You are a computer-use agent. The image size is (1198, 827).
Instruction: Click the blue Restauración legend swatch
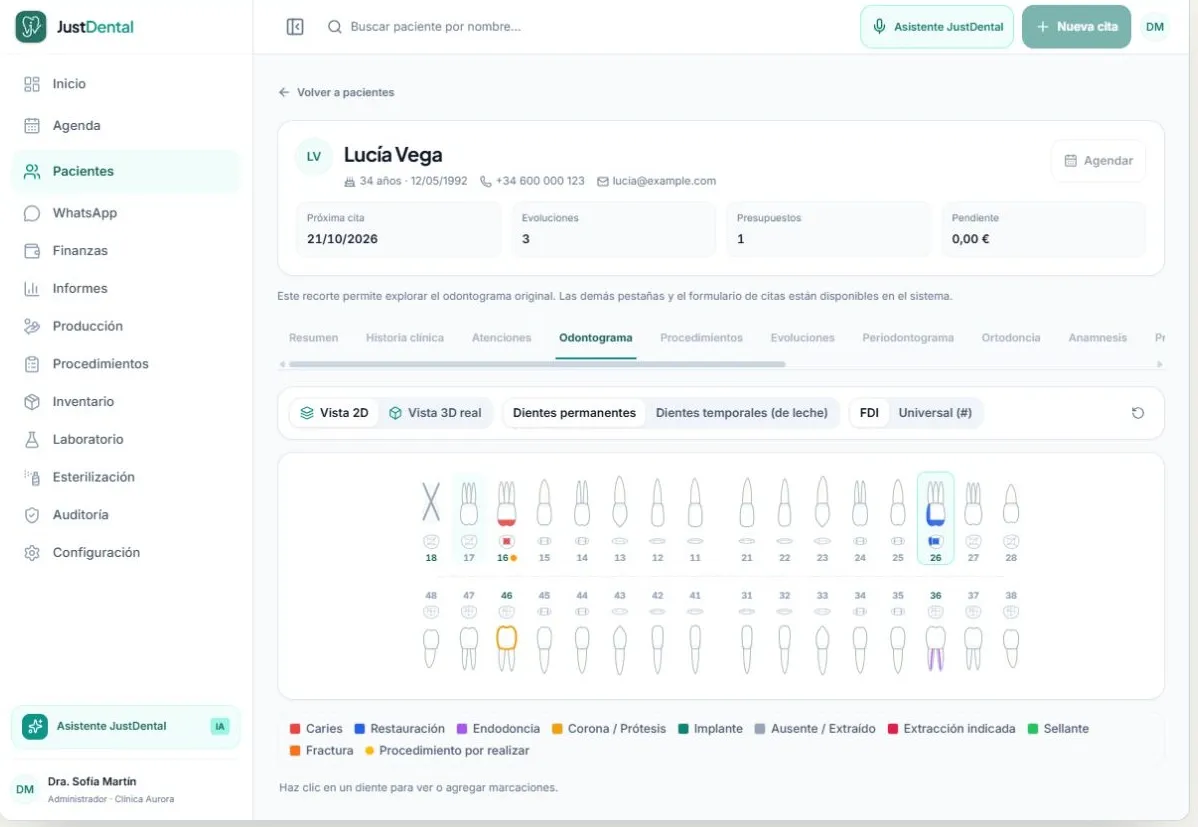click(360, 729)
